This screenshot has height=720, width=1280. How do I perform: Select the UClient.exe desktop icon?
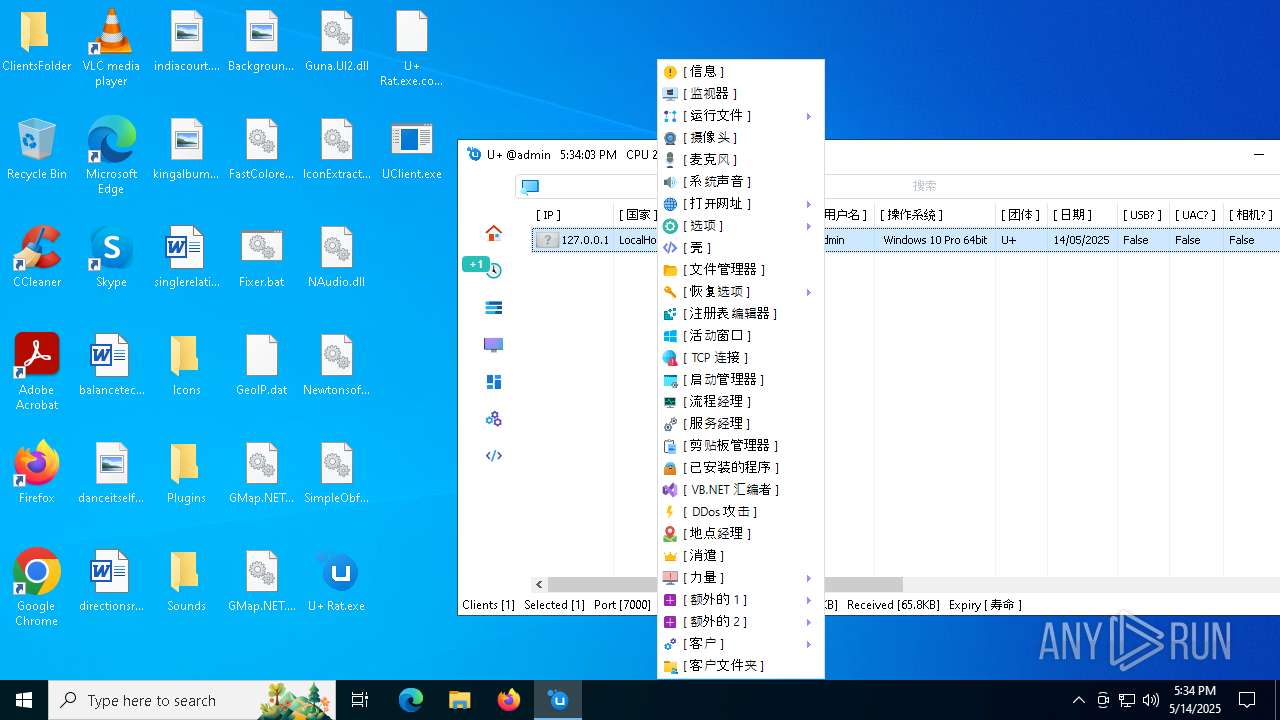(x=411, y=150)
